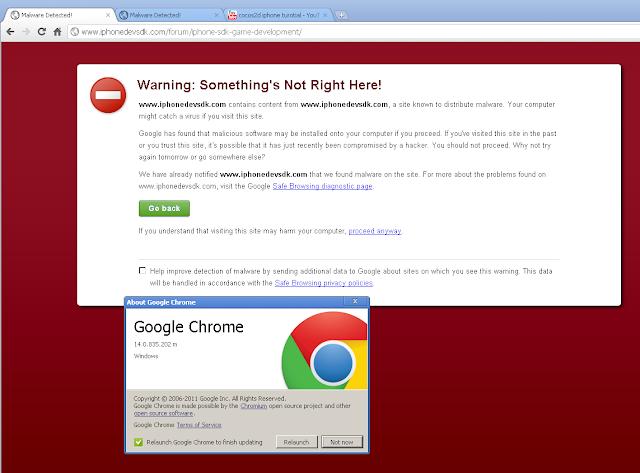Image resolution: width=640 pixels, height=473 pixels.
Task: Open Safe Browsing privacy policies link
Action: [x=324, y=283]
